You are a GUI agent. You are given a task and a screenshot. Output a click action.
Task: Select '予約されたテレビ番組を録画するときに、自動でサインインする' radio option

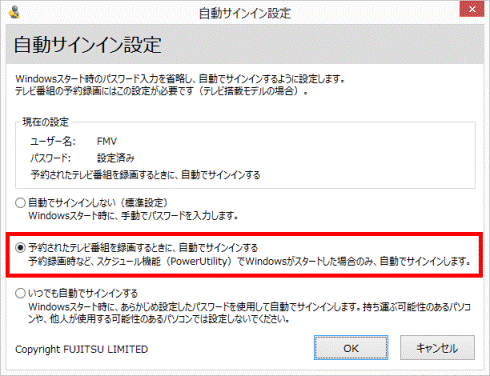pos(21,247)
